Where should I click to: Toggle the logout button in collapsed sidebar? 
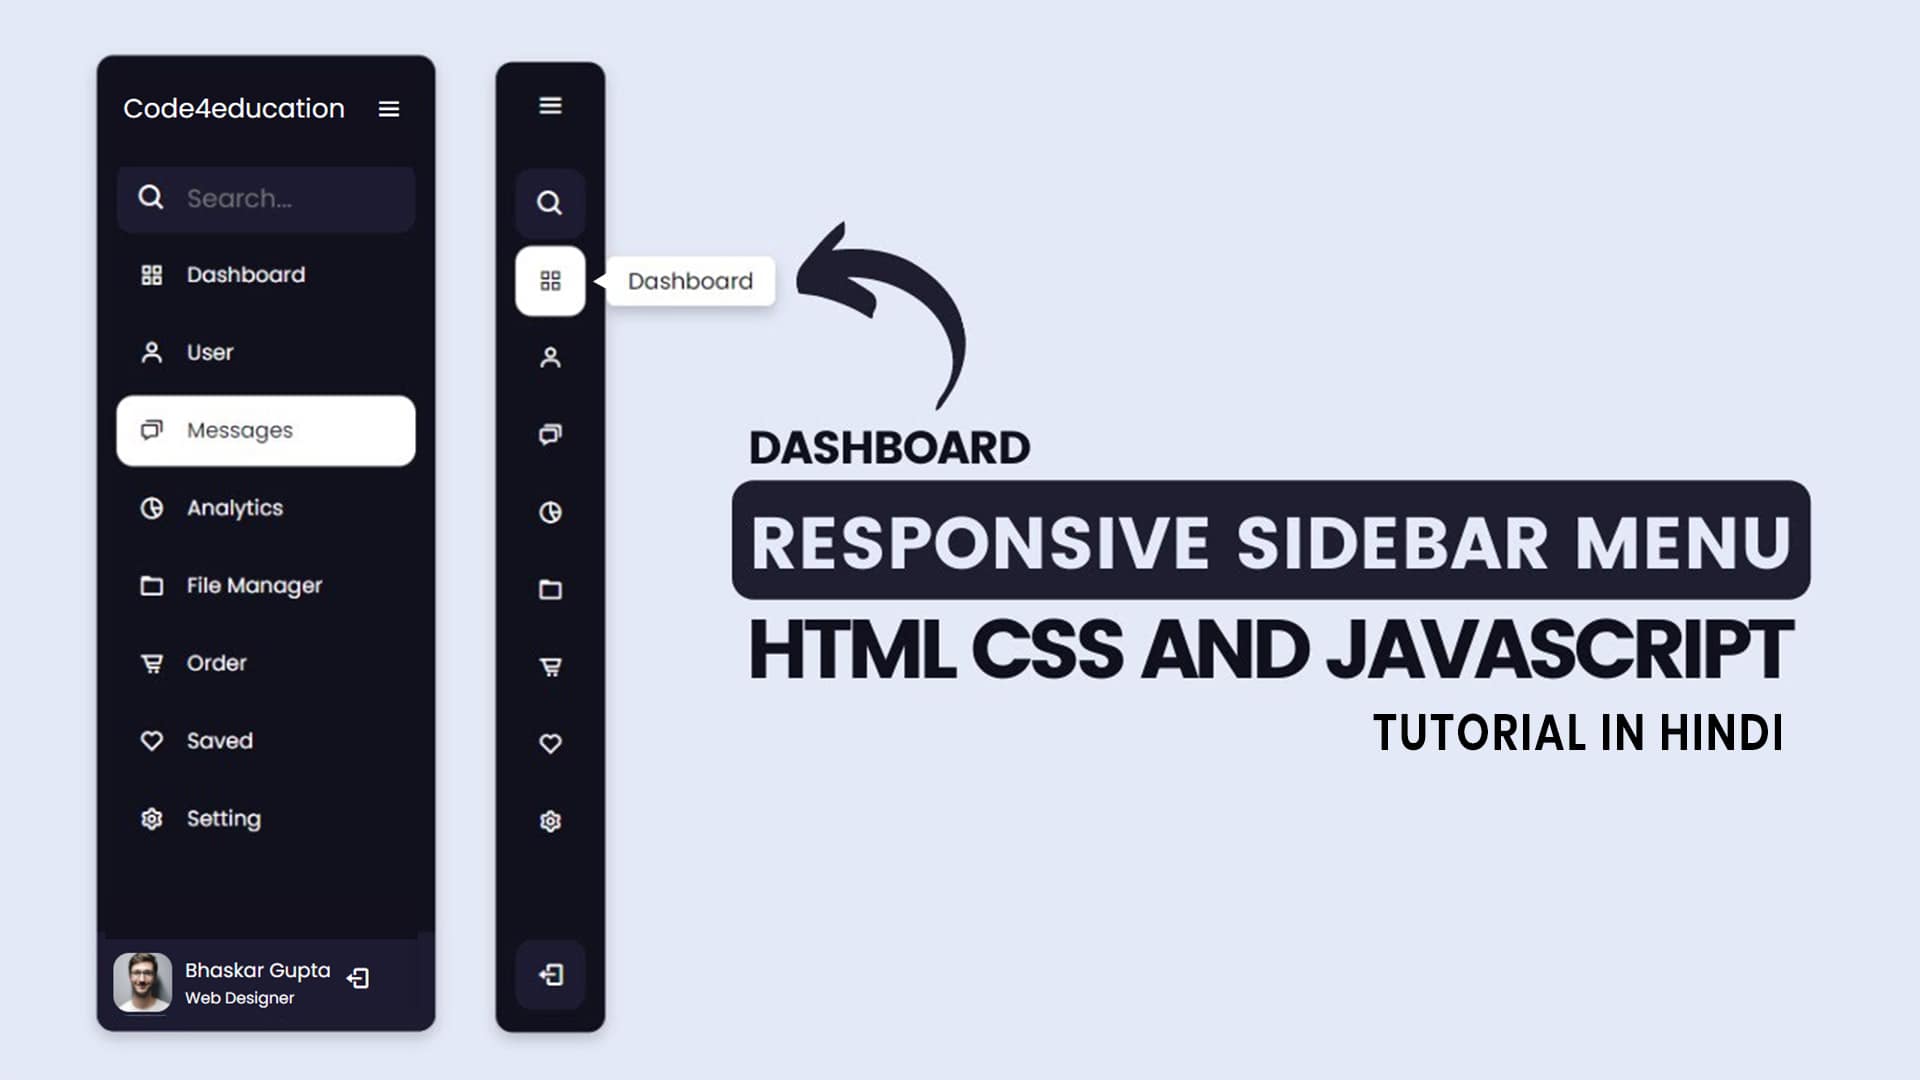549,975
